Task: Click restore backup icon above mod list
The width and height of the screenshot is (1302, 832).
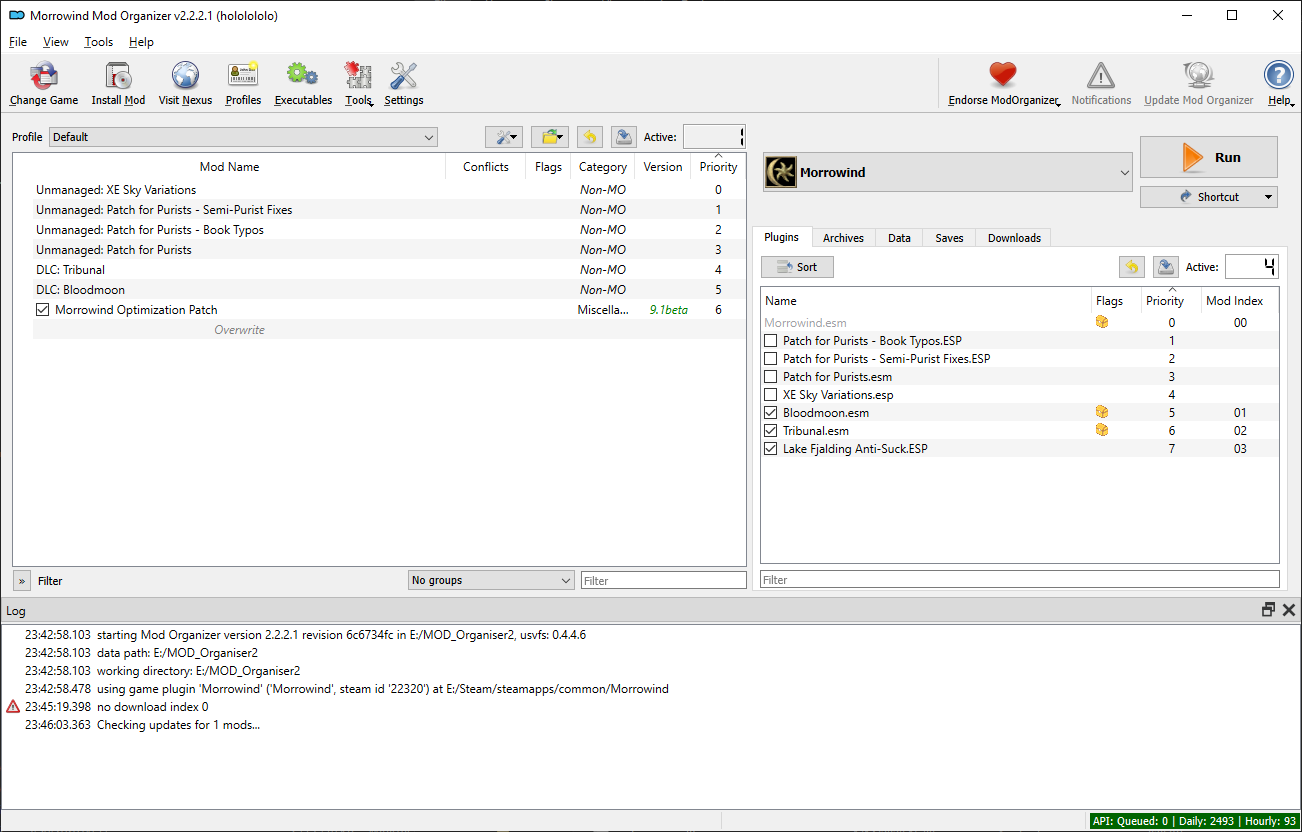Action: pos(590,137)
